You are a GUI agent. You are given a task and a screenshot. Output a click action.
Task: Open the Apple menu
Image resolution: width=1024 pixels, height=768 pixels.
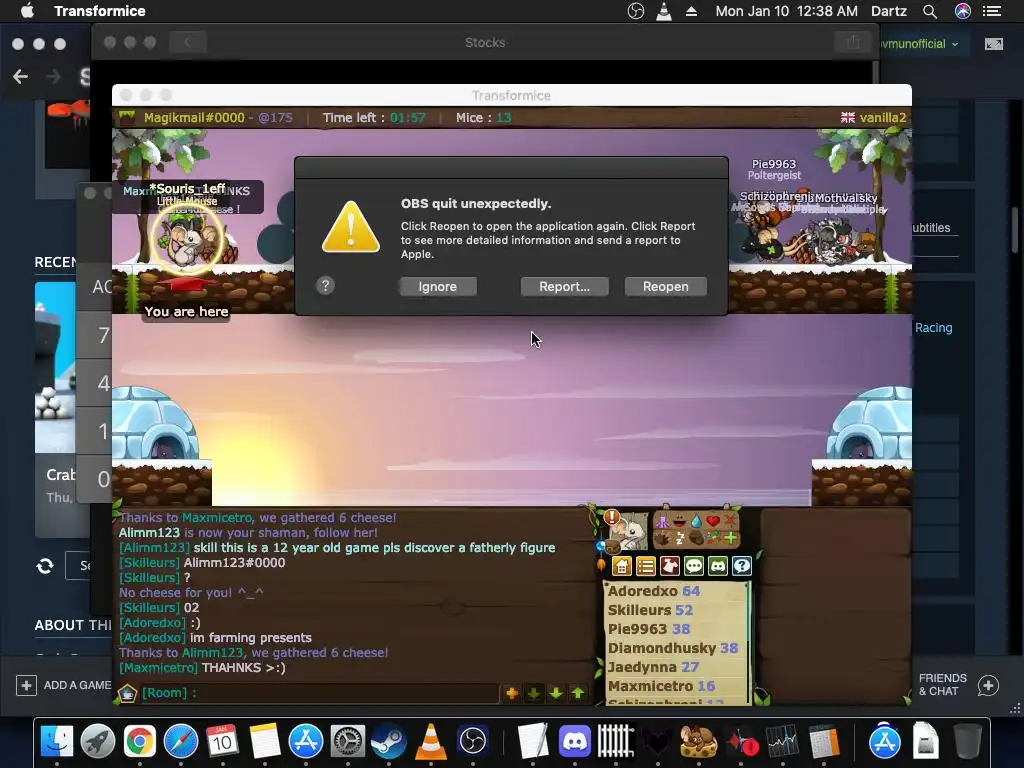pyautogui.click(x=27, y=10)
